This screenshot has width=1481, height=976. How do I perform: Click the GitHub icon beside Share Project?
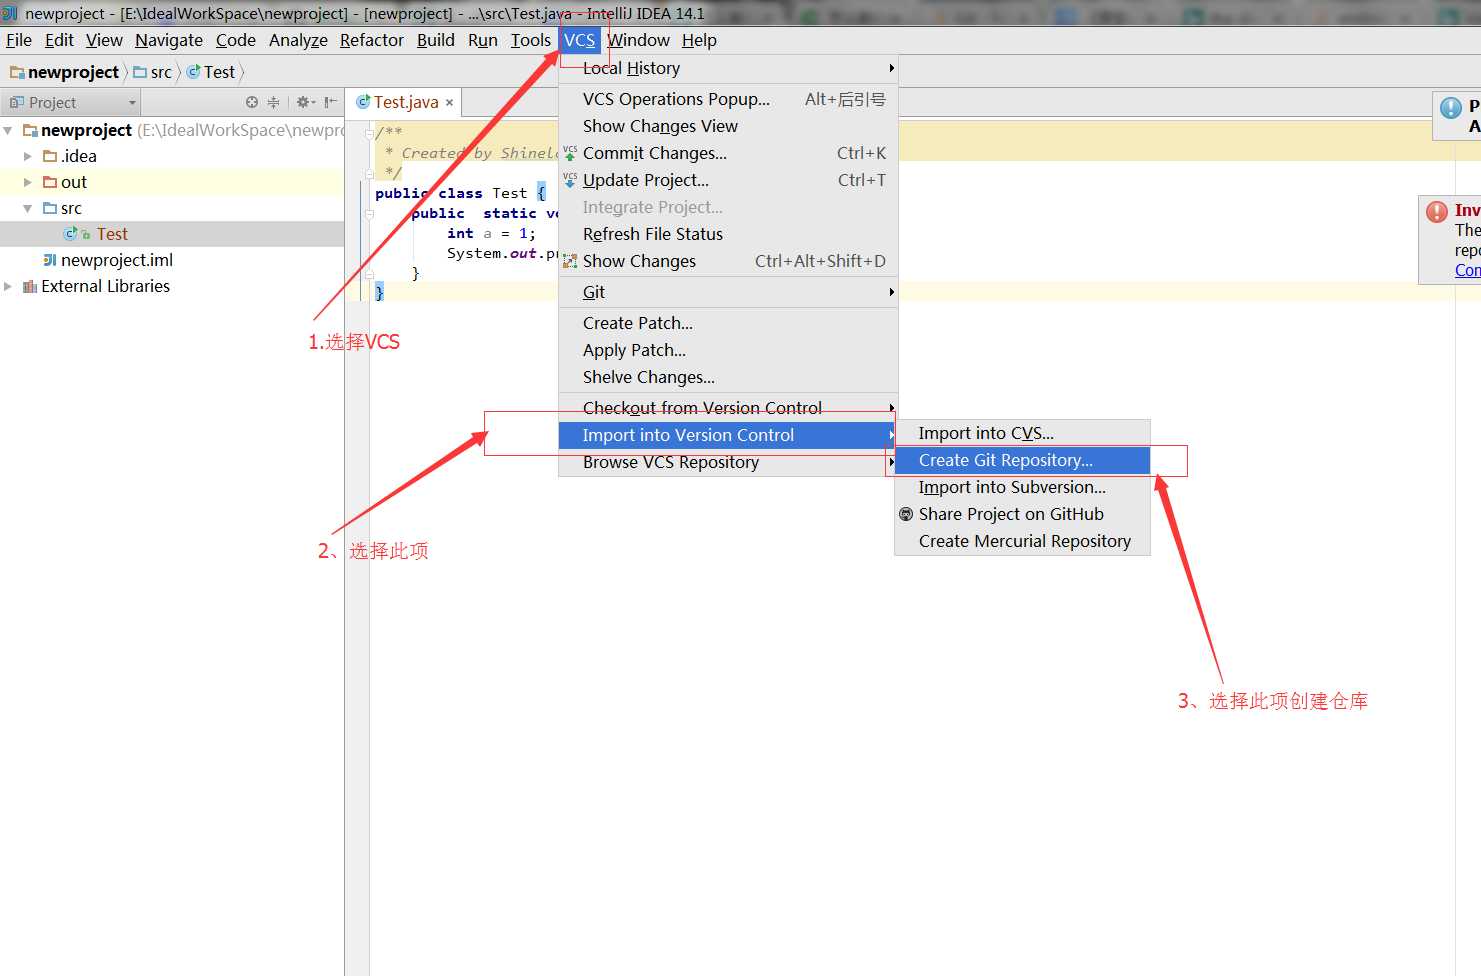pyautogui.click(x=906, y=514)
